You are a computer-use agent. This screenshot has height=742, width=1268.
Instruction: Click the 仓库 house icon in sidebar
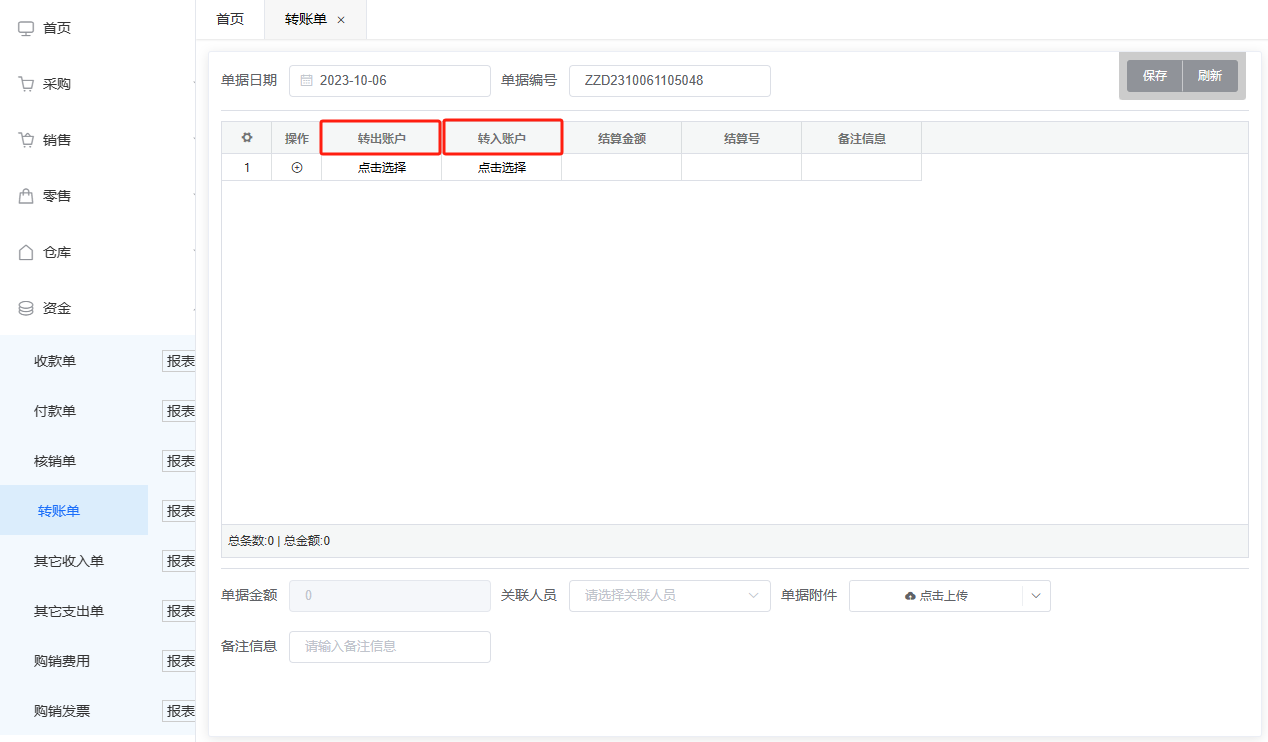pos(27,252)
